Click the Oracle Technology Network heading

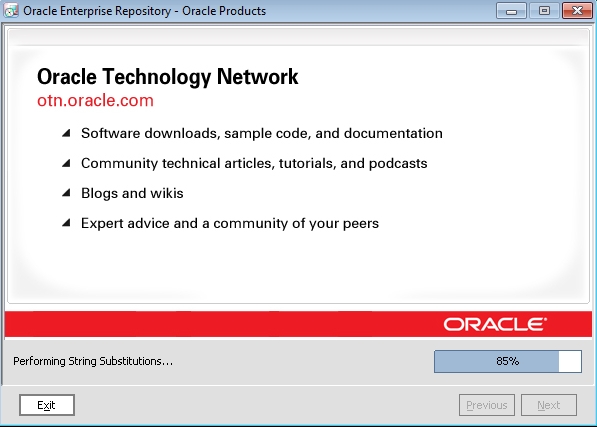(168, 77)
